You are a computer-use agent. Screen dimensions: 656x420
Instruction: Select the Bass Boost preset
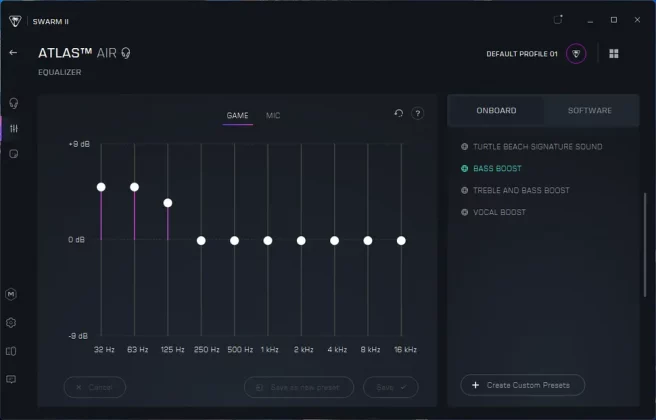coord(497,169)
